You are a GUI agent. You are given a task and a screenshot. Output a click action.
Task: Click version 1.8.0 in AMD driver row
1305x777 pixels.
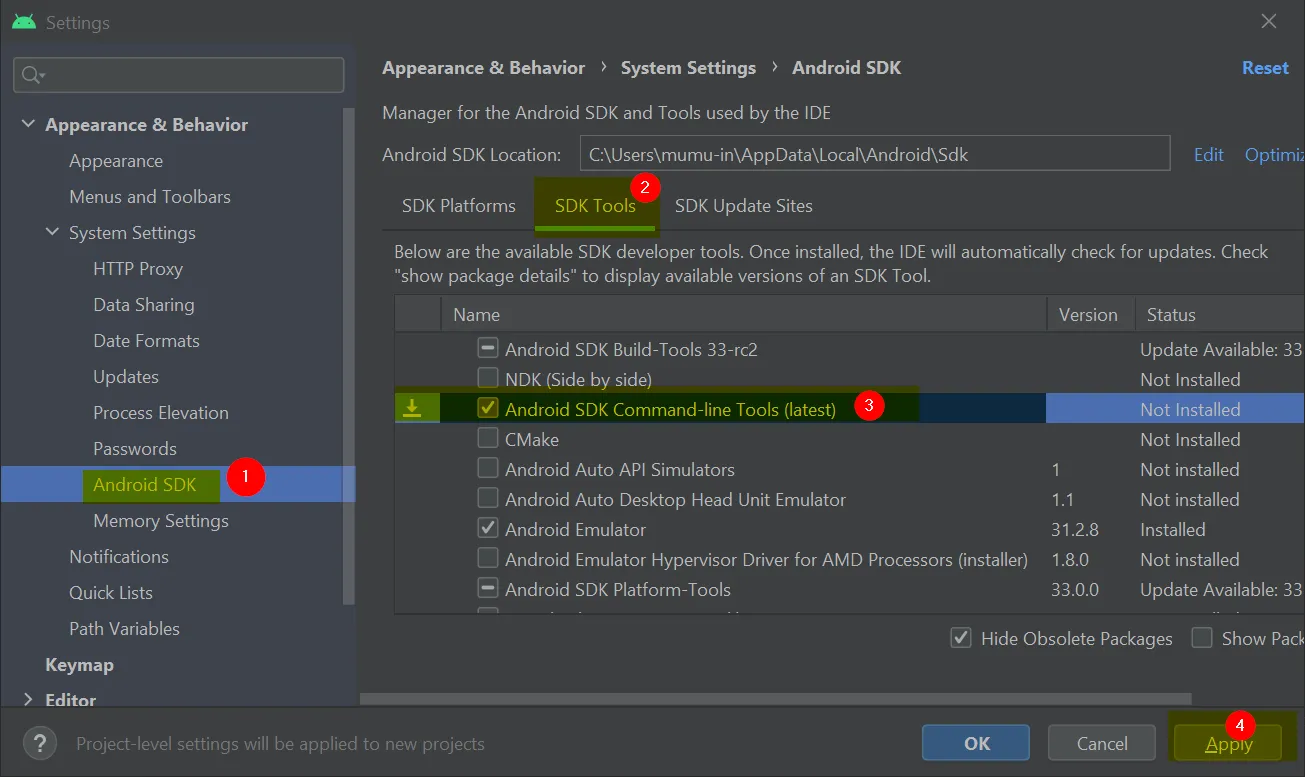coord(1071,559)
